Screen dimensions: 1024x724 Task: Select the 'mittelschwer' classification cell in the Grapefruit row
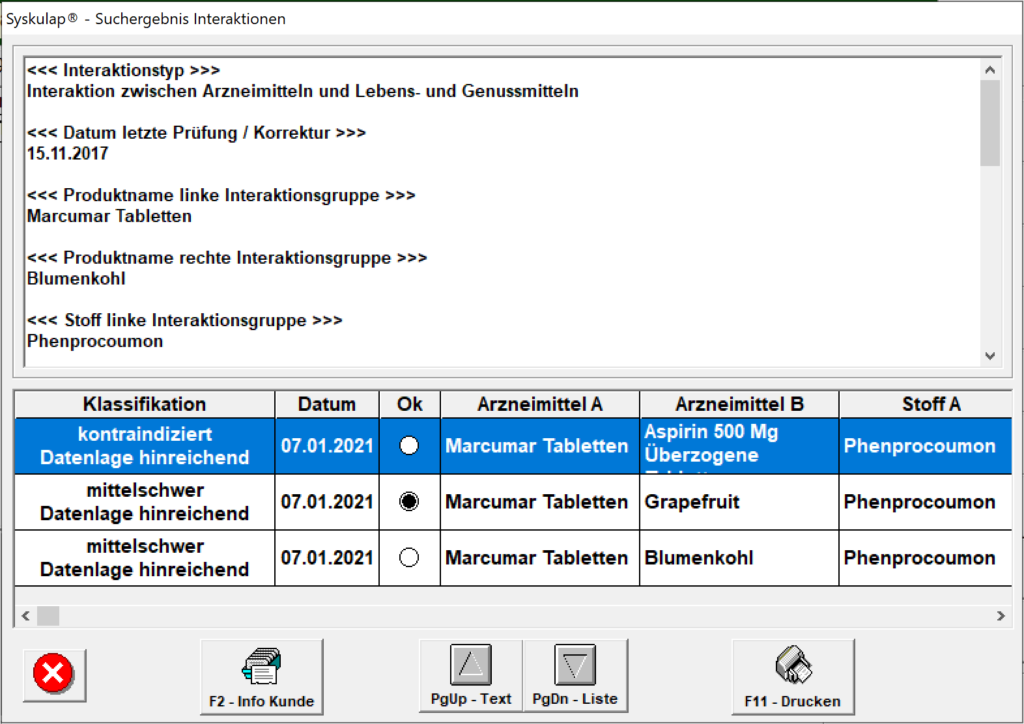[x=144, y=502]
